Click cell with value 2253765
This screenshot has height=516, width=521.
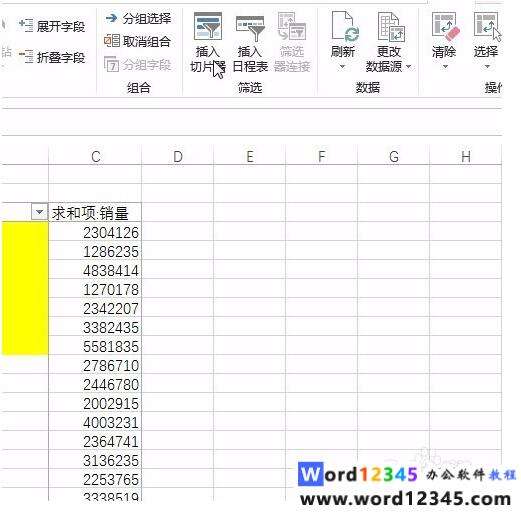coord(95,479)
